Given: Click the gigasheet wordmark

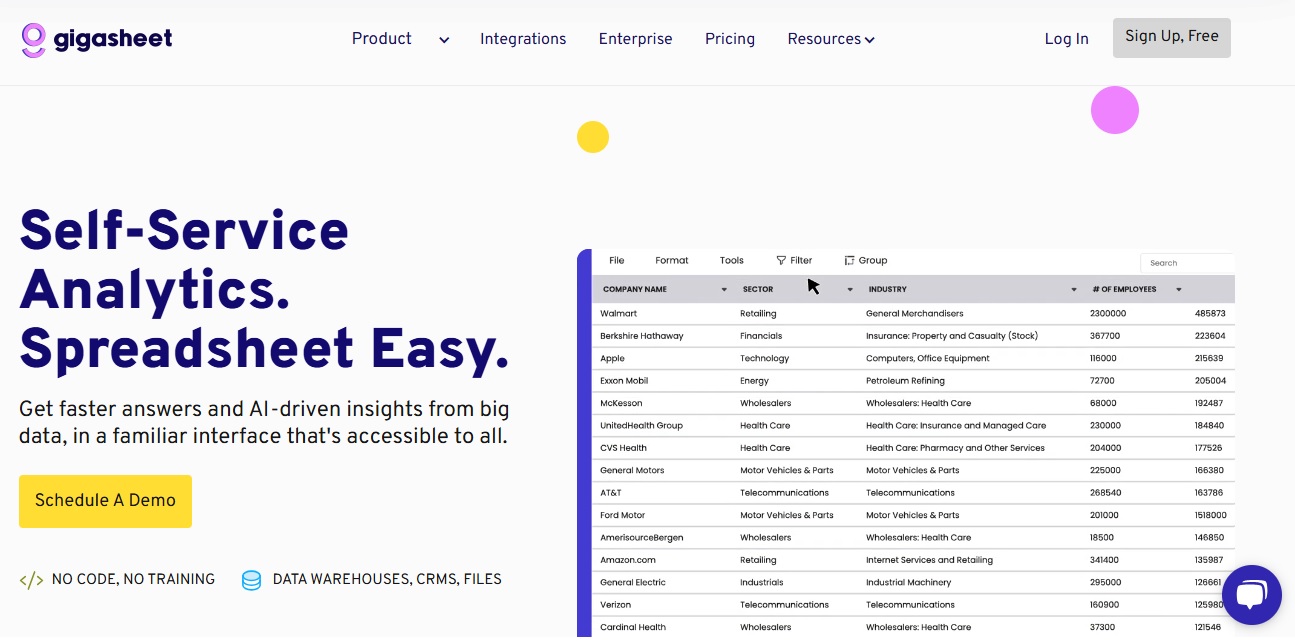Looking at the screenshot, I should 112,39.
